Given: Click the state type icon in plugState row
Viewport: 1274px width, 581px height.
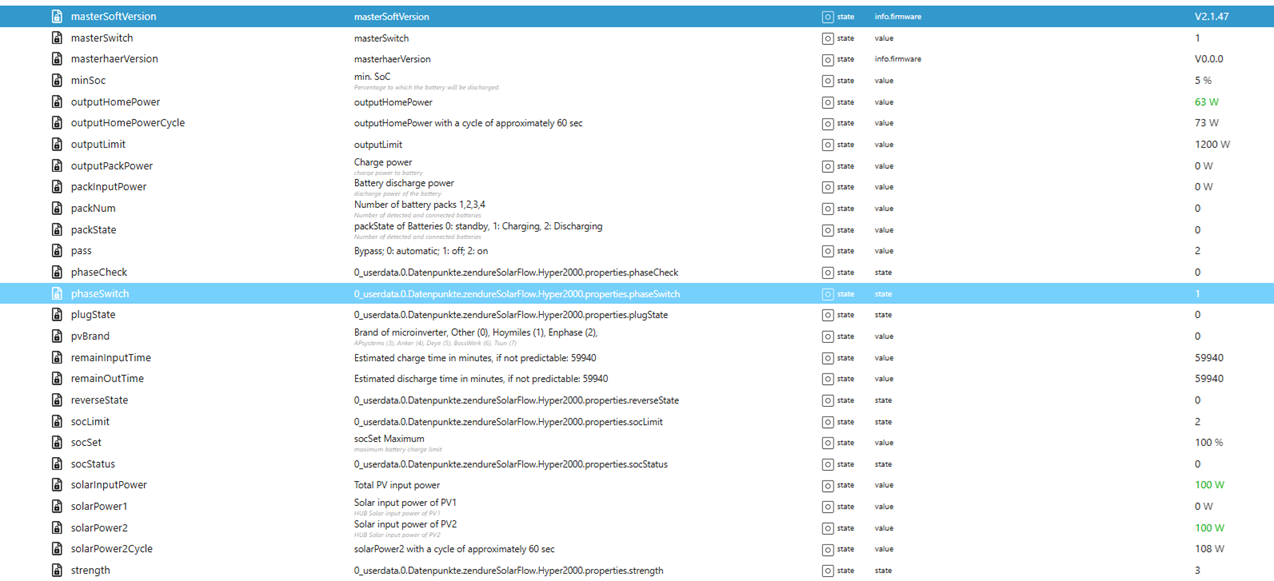Looking at the screenshot, I should click(827, 315).
